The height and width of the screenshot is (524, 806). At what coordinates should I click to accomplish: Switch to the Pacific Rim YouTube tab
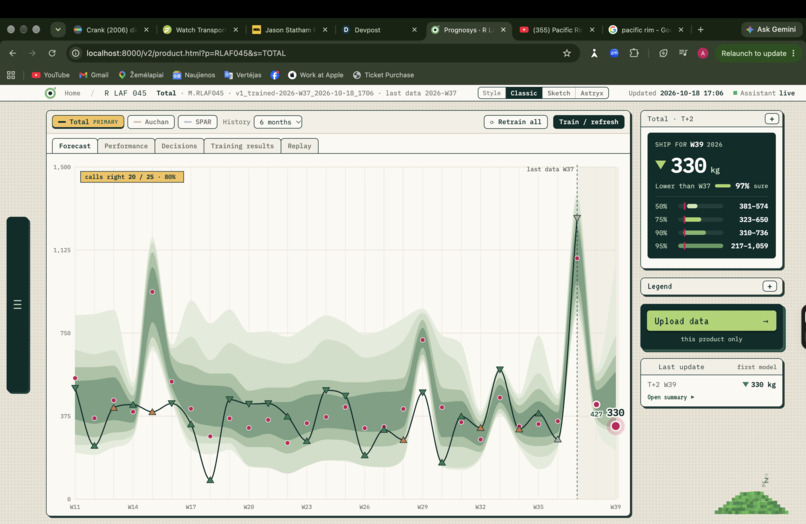[x=557, y=30]
